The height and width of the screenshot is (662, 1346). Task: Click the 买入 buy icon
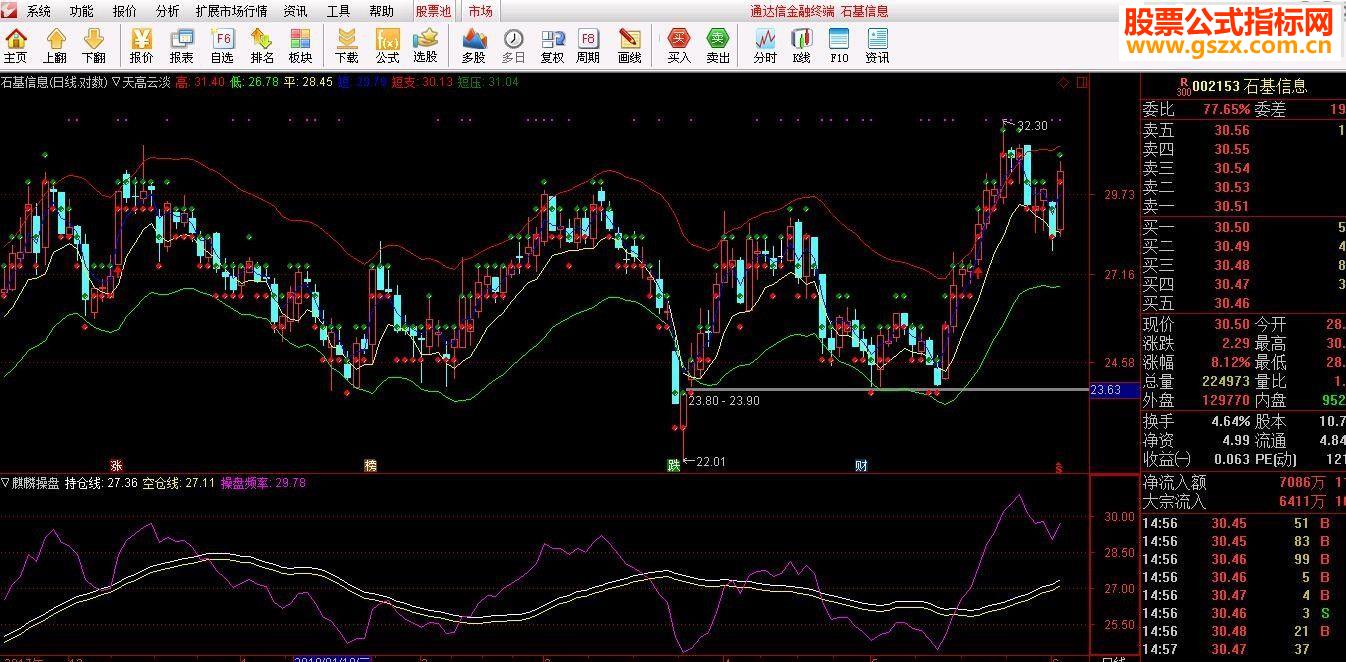point(679,46)
